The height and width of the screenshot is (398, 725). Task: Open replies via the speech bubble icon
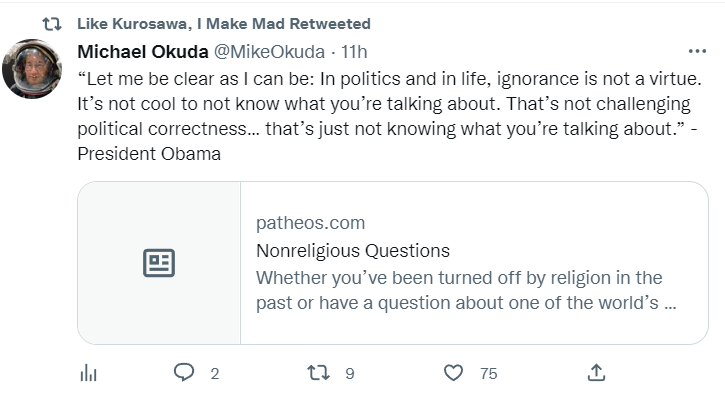click(184, 372)
